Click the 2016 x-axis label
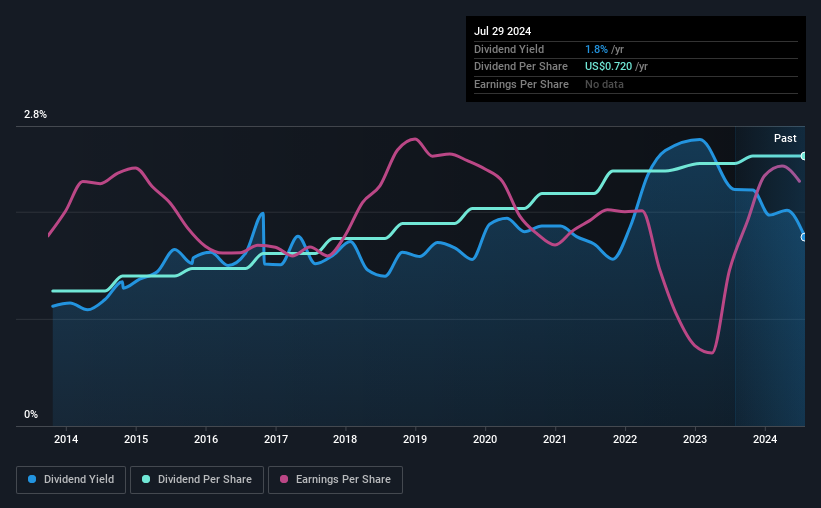The height and width of the screenshot is (508, 821). [206, 439]
